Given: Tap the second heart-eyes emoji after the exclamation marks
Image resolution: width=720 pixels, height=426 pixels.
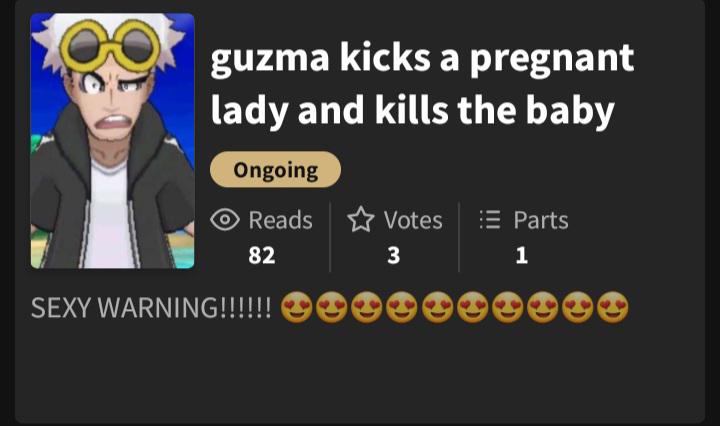Looking at the screenshot, I should point(332,307).
